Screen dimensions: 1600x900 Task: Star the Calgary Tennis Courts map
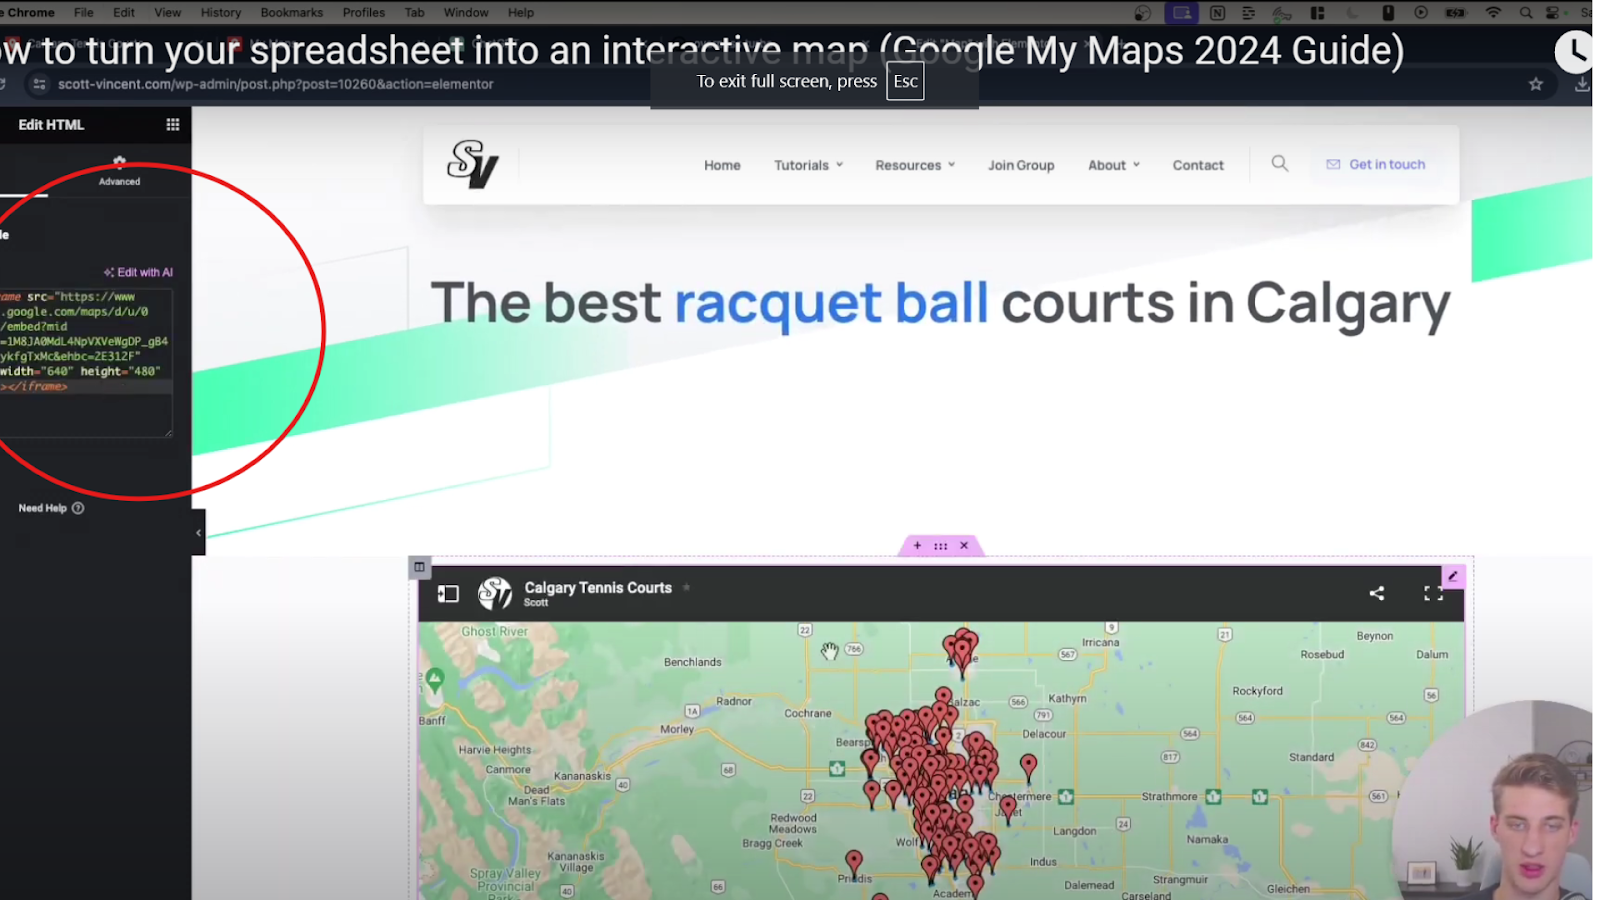(x=687, y=588)
